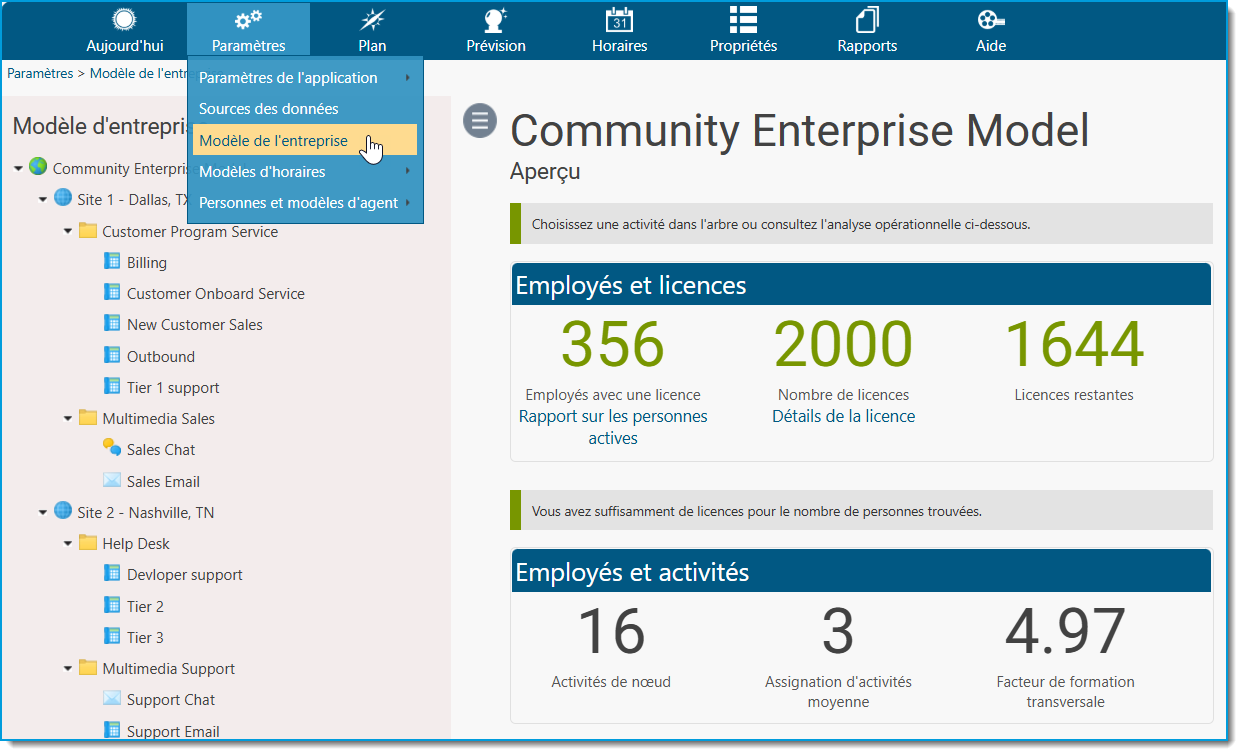This screenshot has width=1242, height=755.
Task: Select Billing in the tree
Action: 147,263
